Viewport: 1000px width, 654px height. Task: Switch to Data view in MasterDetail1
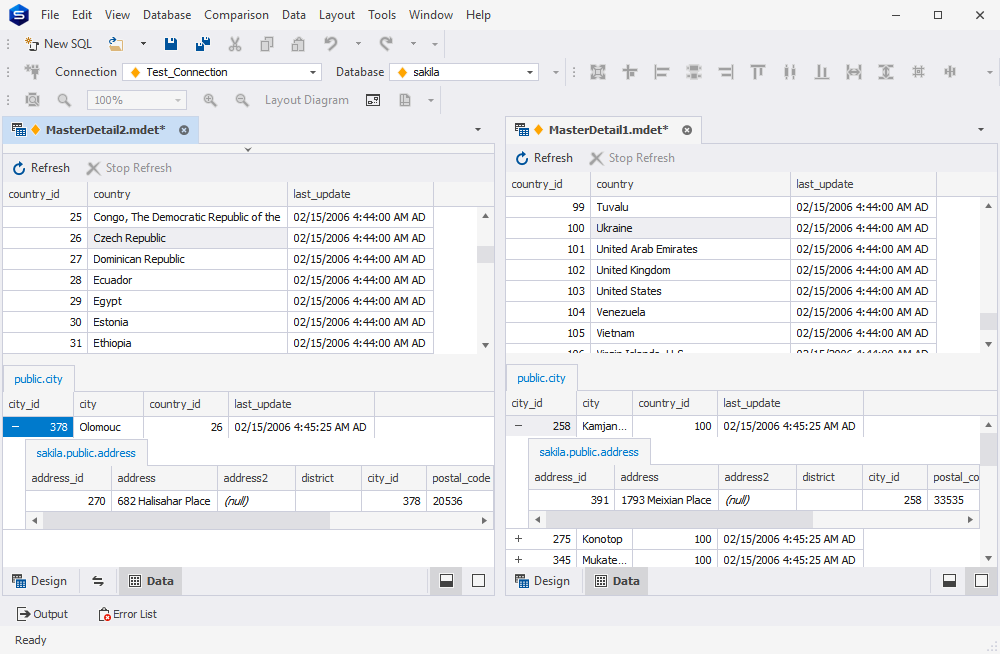[x=617, y=581]
